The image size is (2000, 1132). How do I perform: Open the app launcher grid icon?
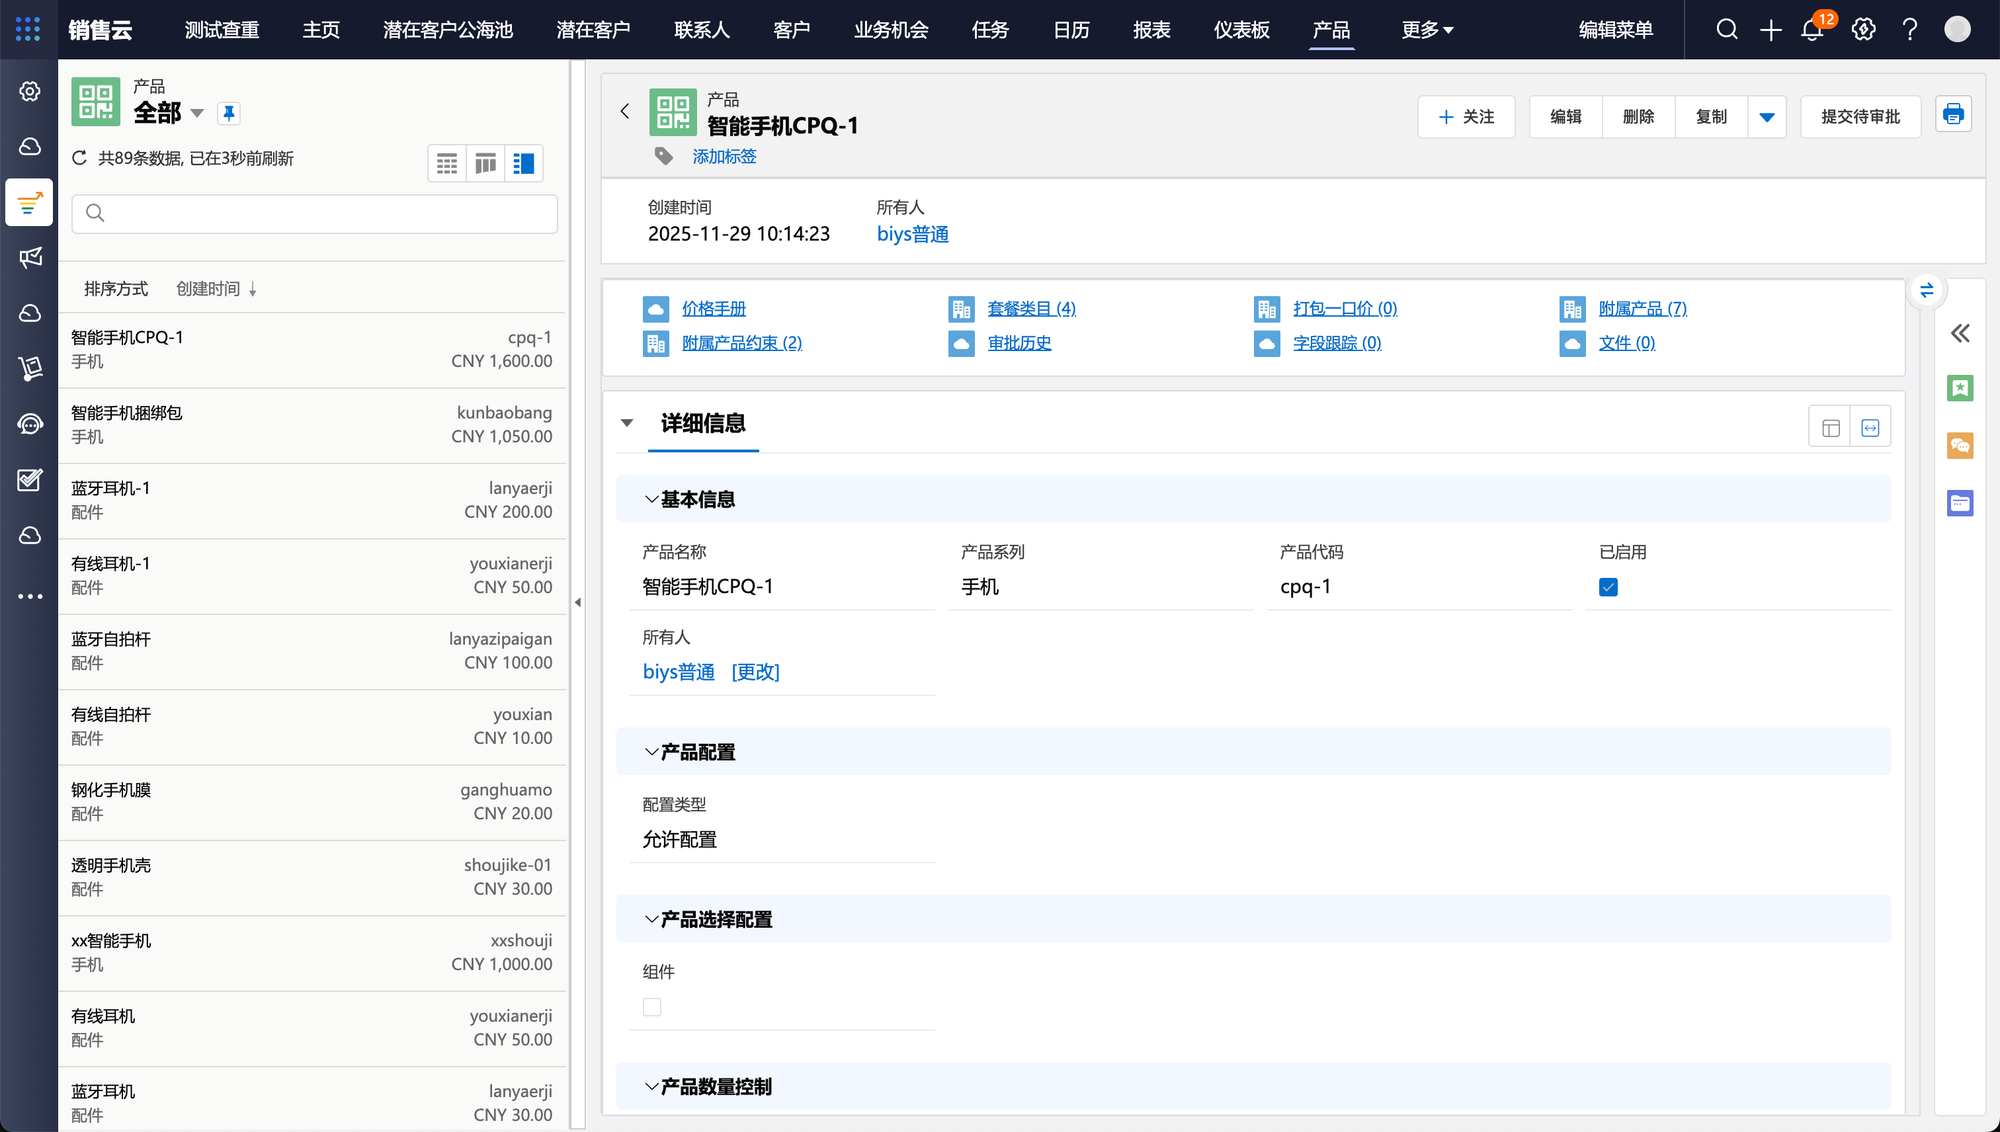[28, 29]
